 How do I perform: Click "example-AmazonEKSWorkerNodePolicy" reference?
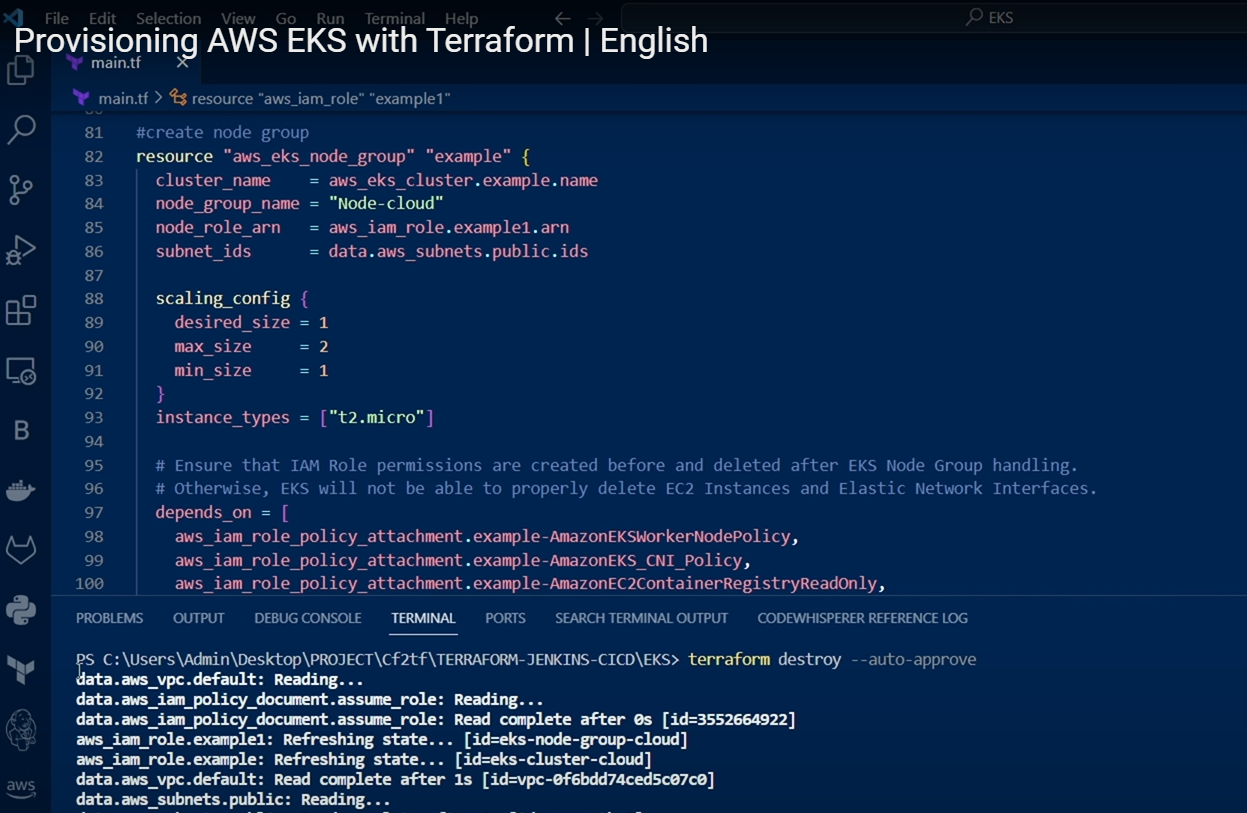pos(631,537)
